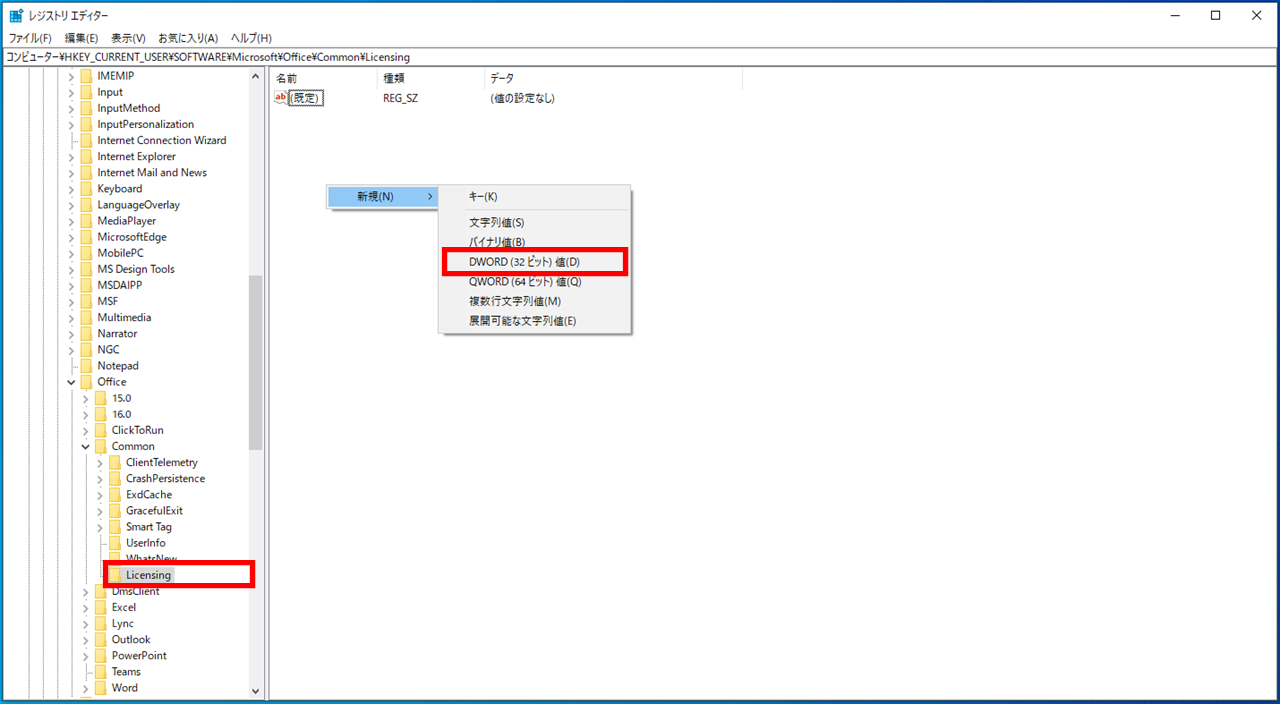
Task: Click the データ column header
Action: pos(613,78)
